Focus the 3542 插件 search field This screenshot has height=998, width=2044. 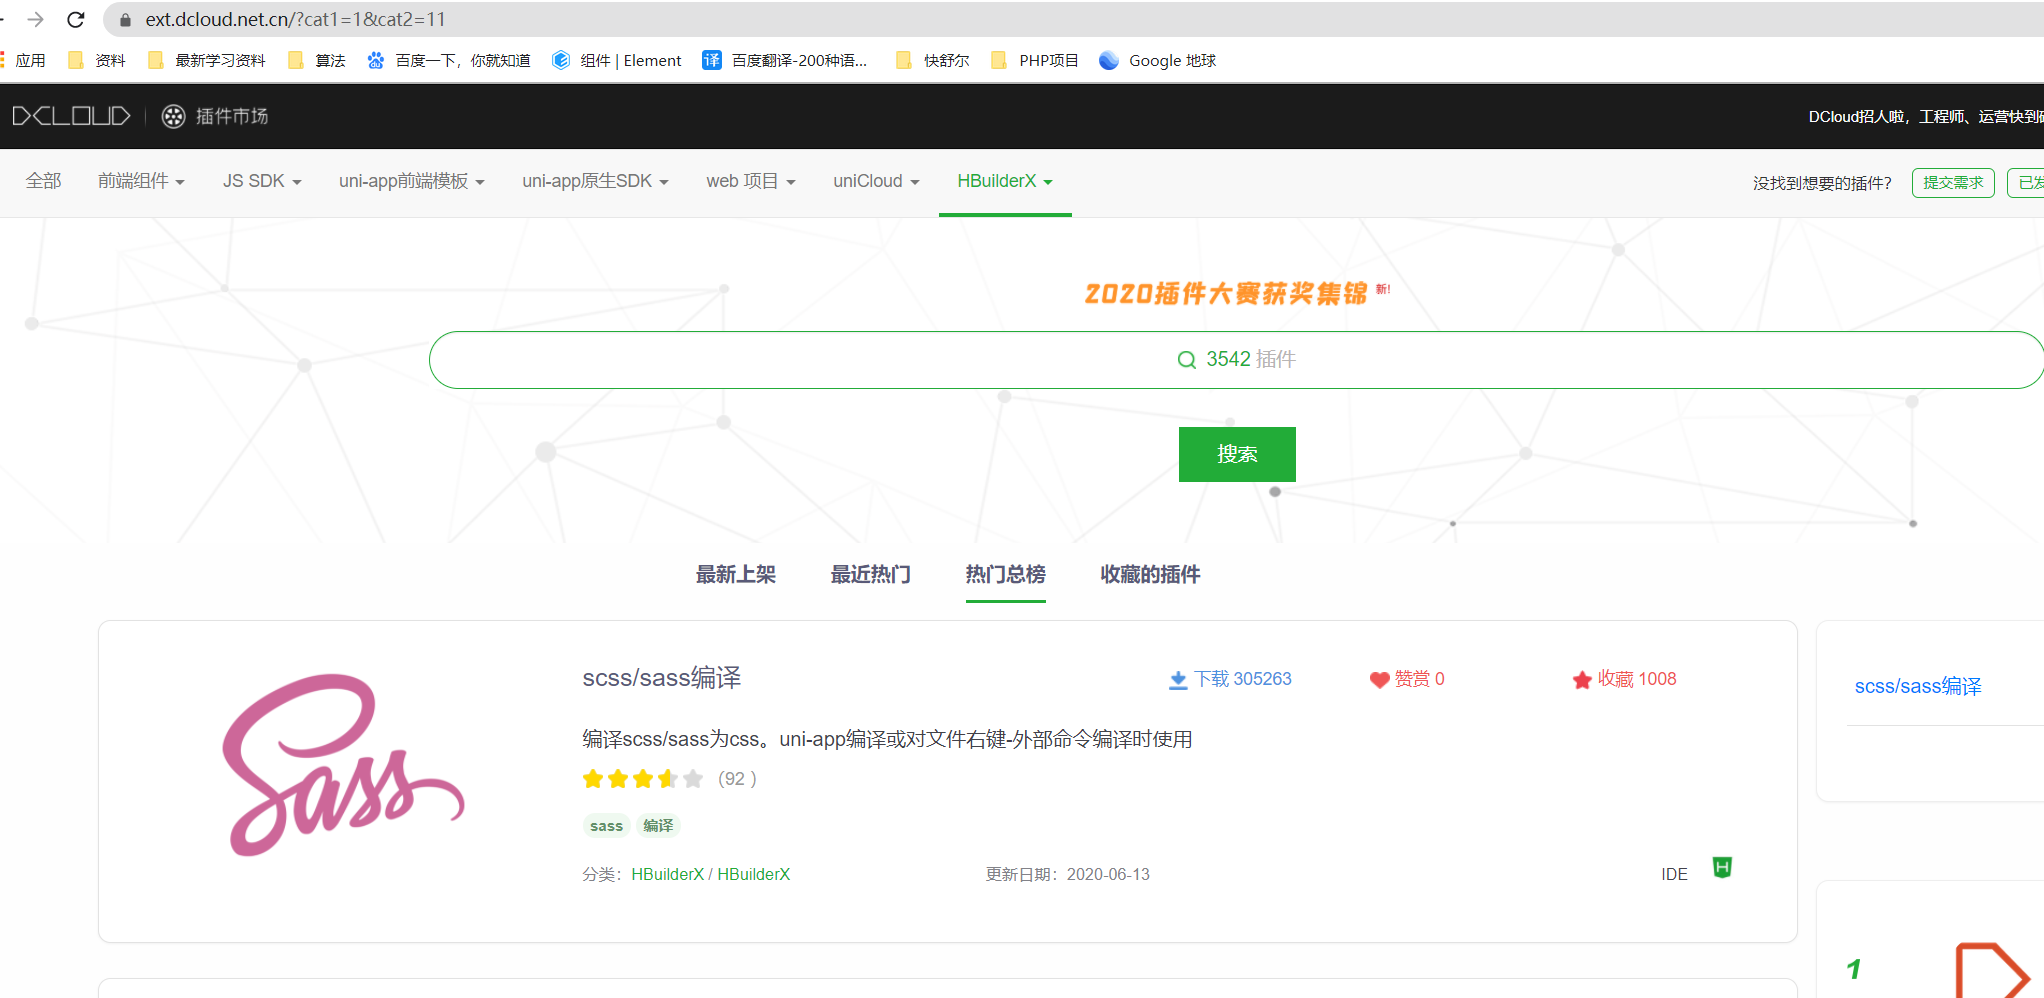tap(1236, 360)
